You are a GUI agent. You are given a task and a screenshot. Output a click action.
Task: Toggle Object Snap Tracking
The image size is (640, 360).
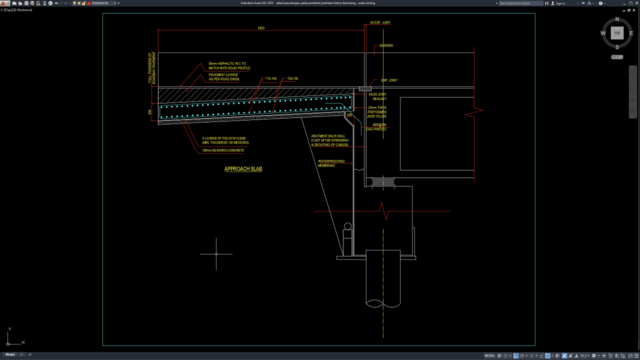542,356
